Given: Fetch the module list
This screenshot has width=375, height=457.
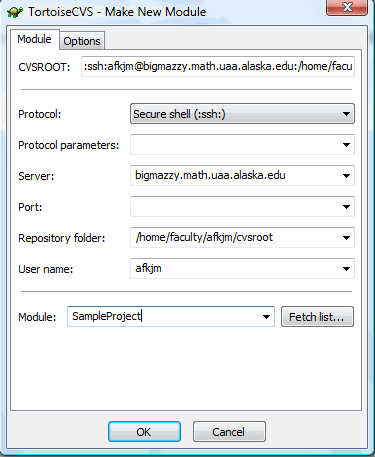Looking at the screenshot, I should tap(317, 317).
